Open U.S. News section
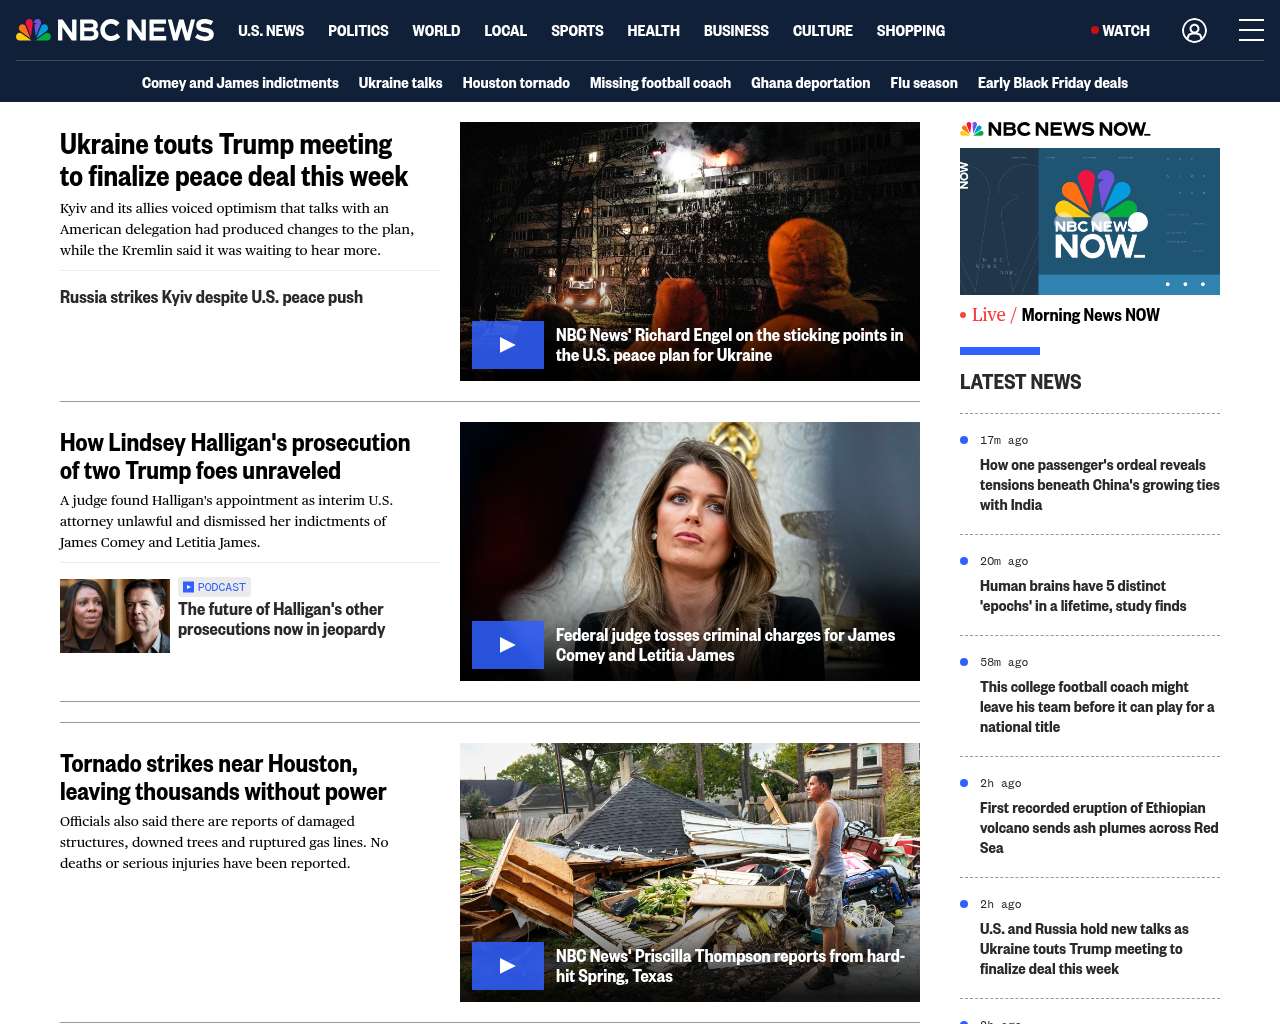Image resolution: width=1280 pixels, height=1024 pixels. click(271, 31)
